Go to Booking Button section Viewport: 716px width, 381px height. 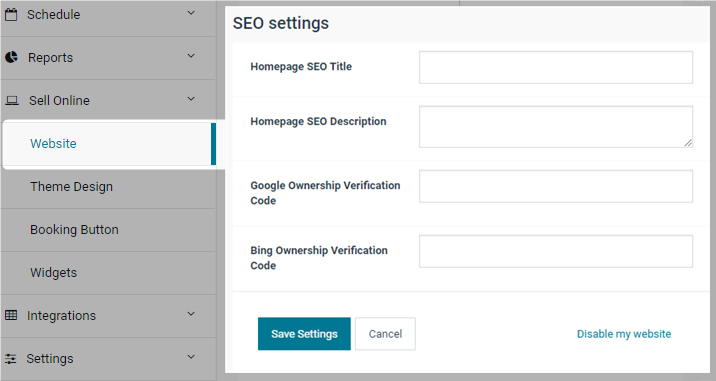click(x=74, y=229)
